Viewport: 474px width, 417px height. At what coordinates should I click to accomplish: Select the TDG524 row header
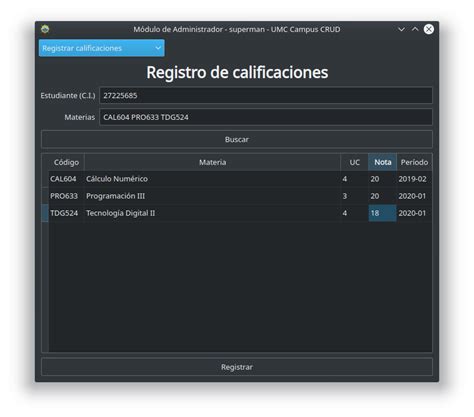tap(45, 213)
